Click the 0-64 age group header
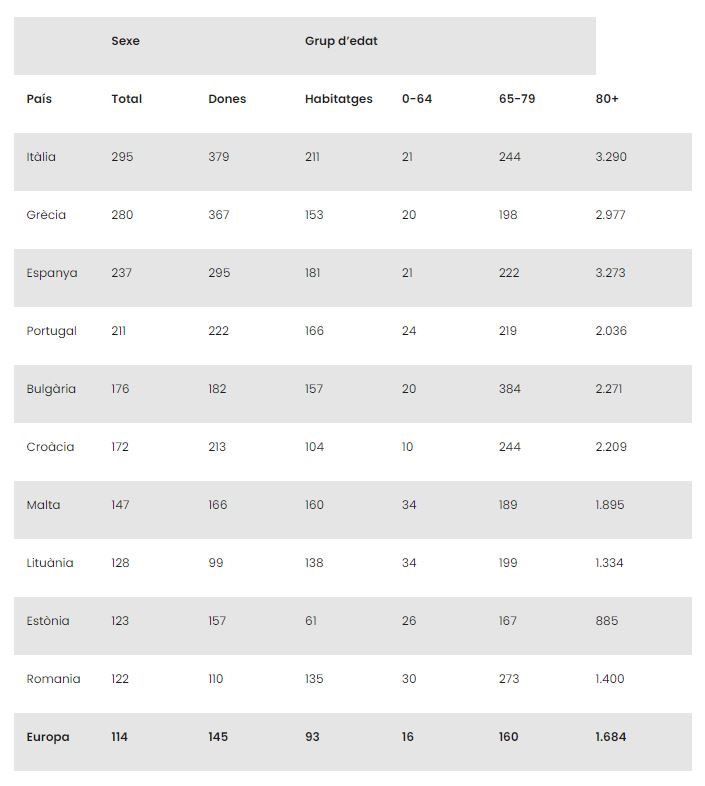The width and height of the screenshot is (705, 786). [417, 99]
